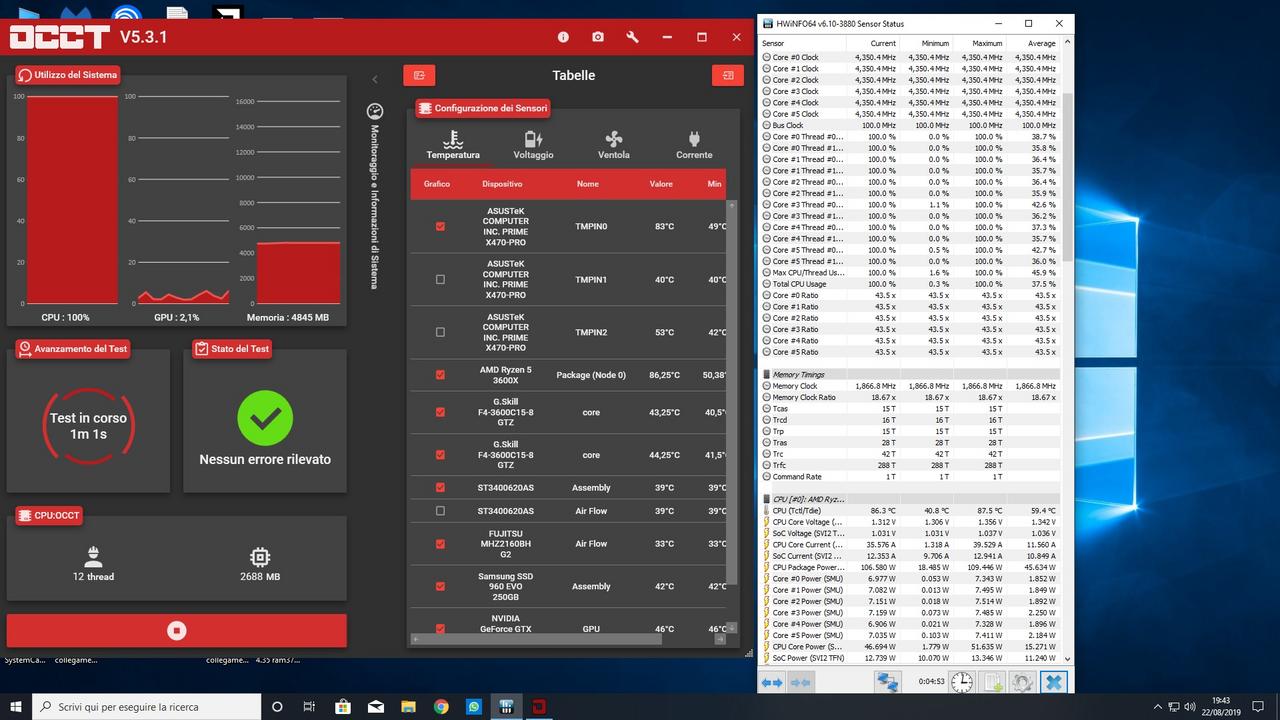Select Memory Clock row in HWiNFO
Image resolution: width=1280 pixels, height=720 pixels.
click(910, 386)
